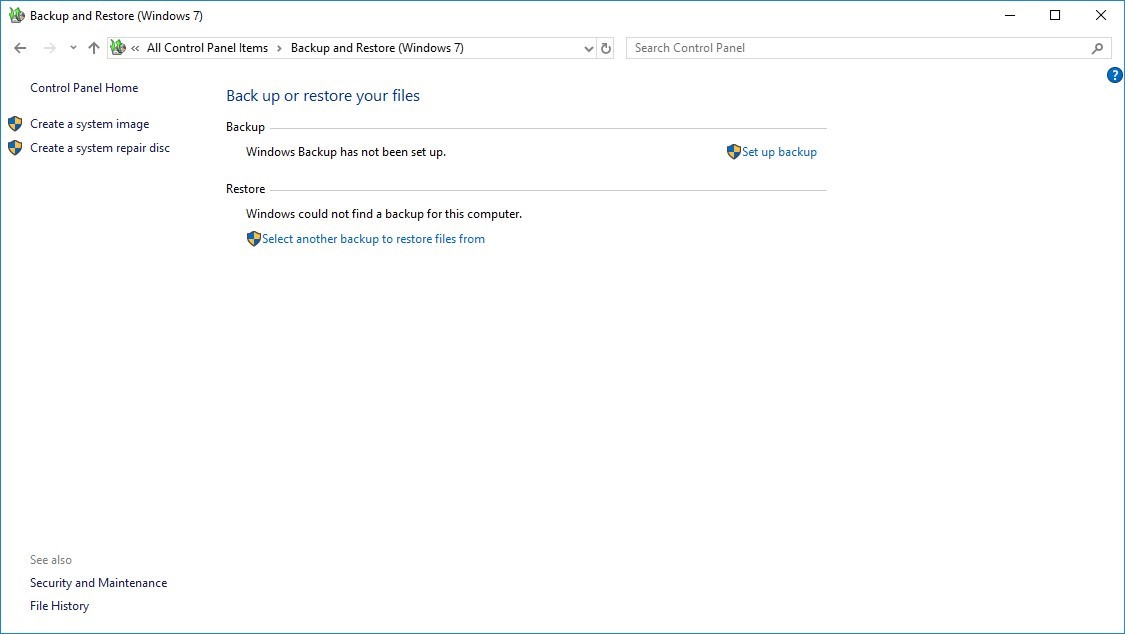
Task: Expand the chevron after All Control Panel Items
Action: (x=279, y=48)
